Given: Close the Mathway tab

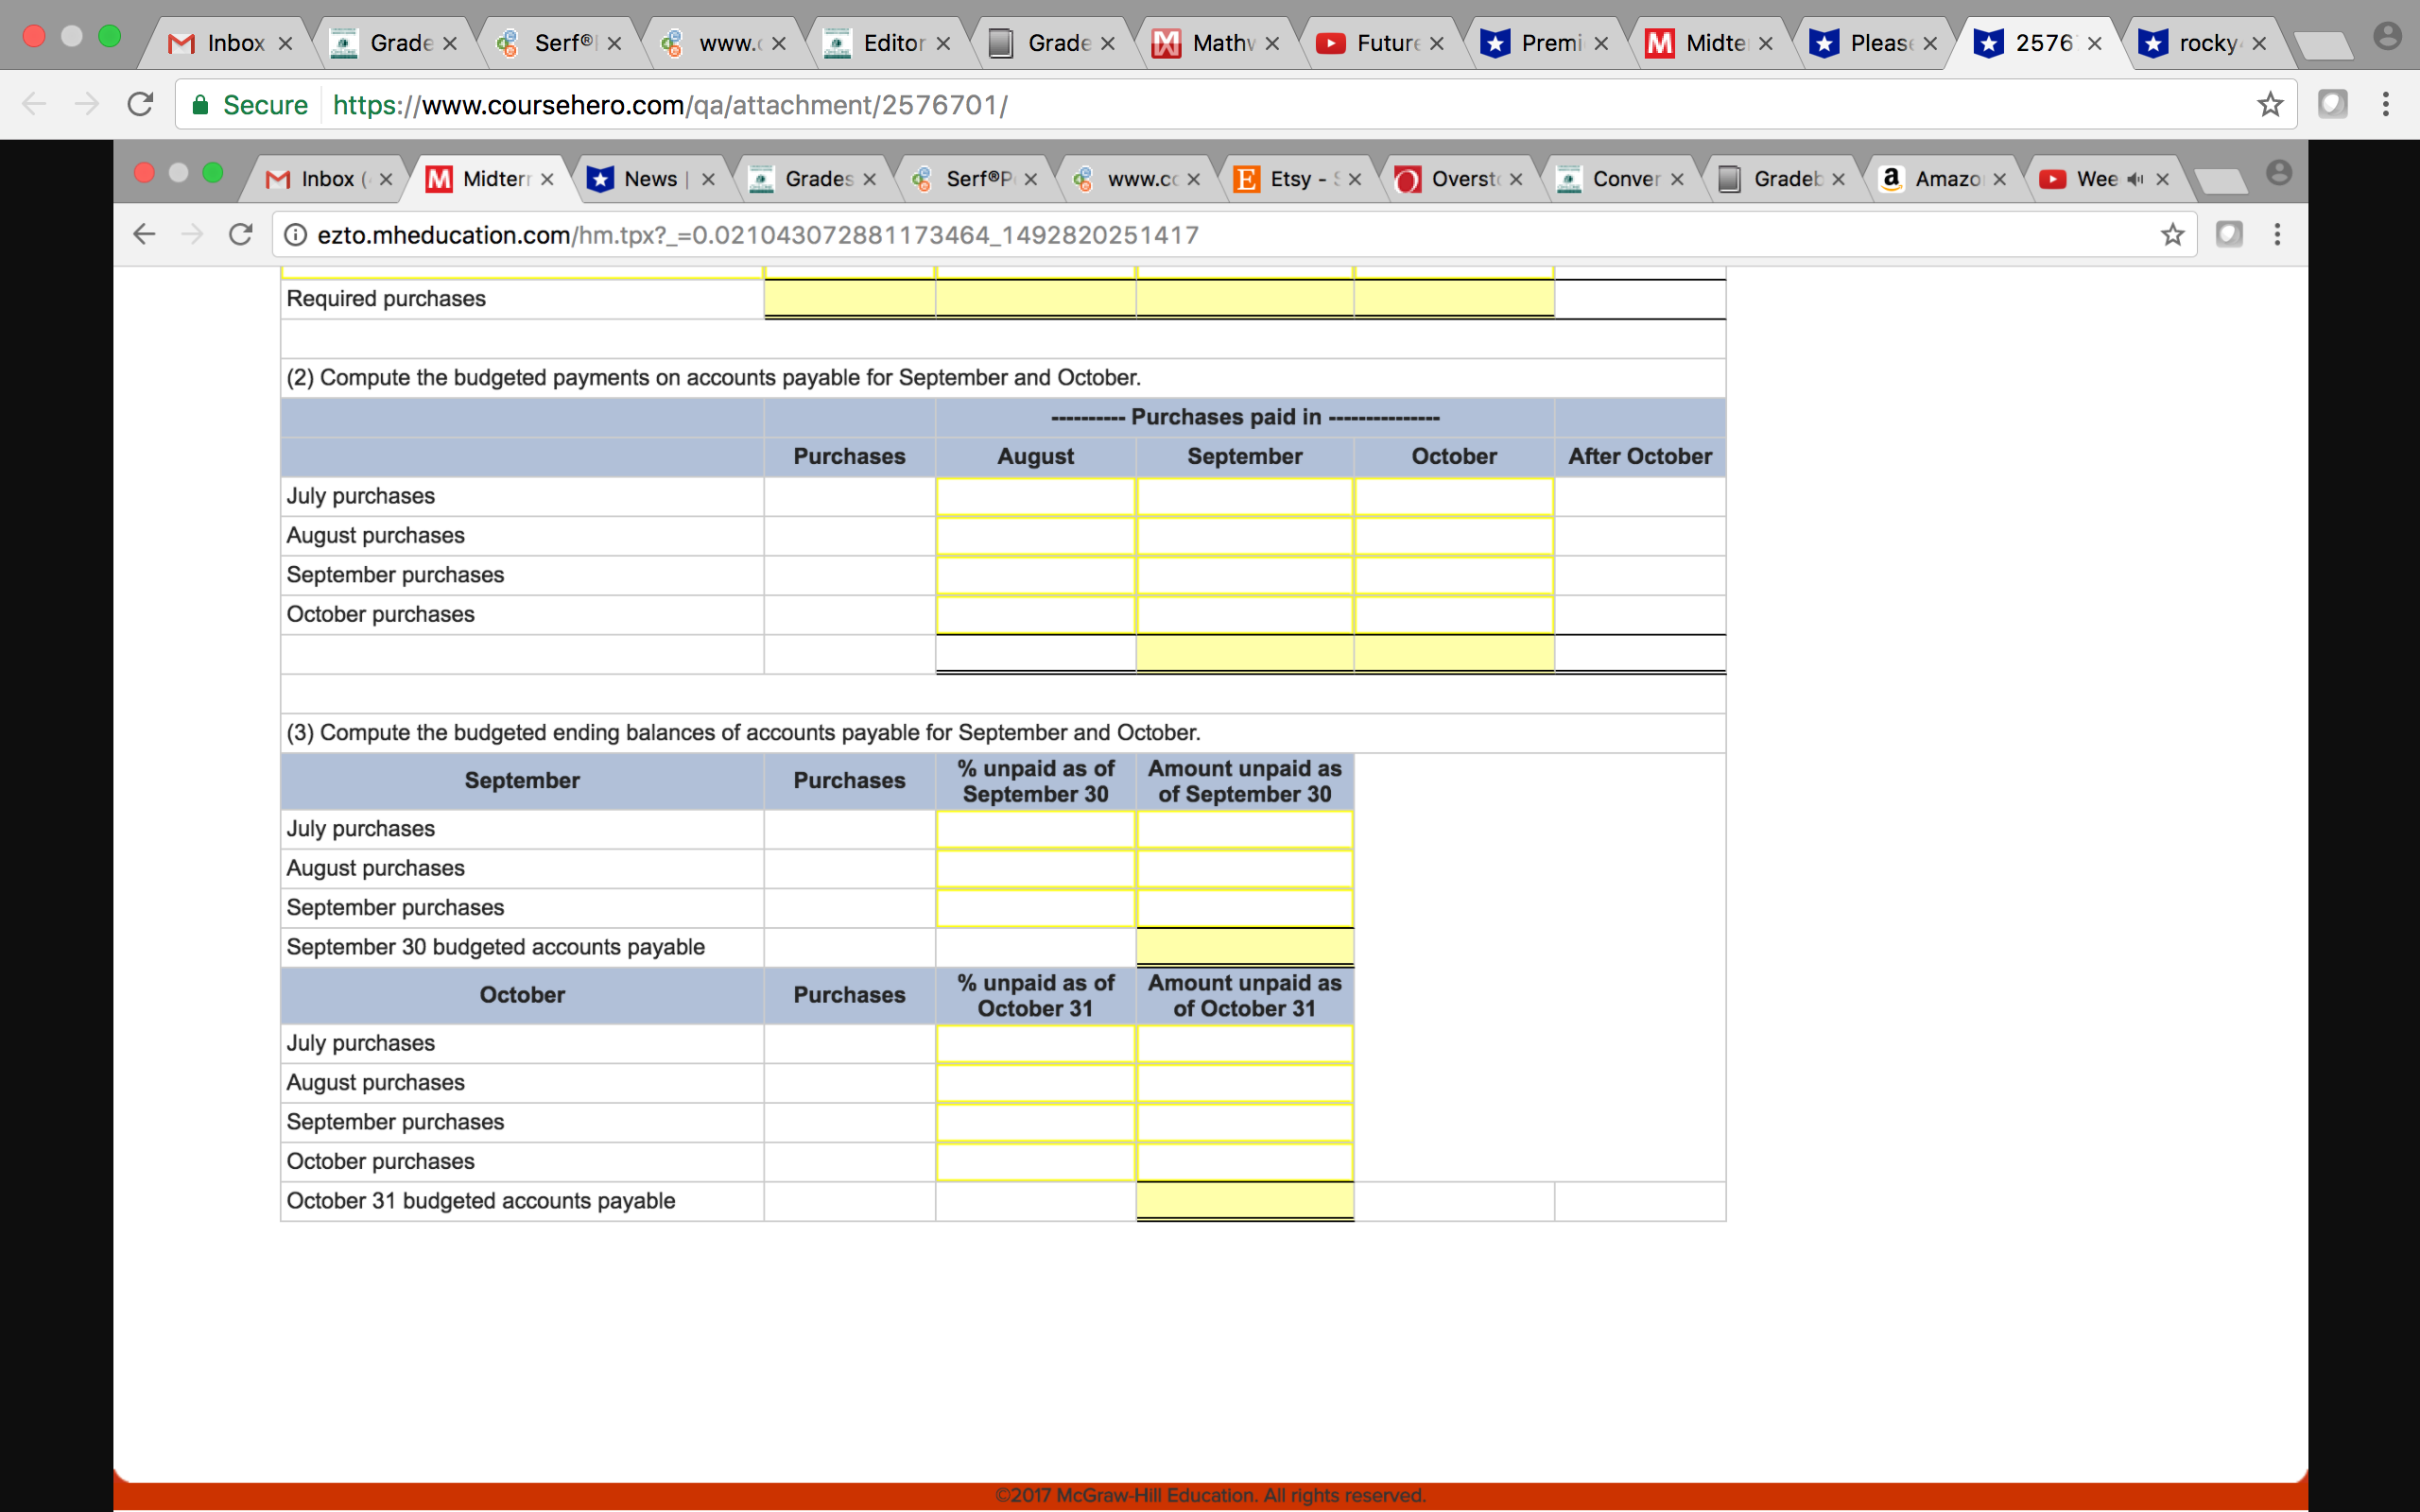Looking at the screenshot, I should tap(1272, 43).
